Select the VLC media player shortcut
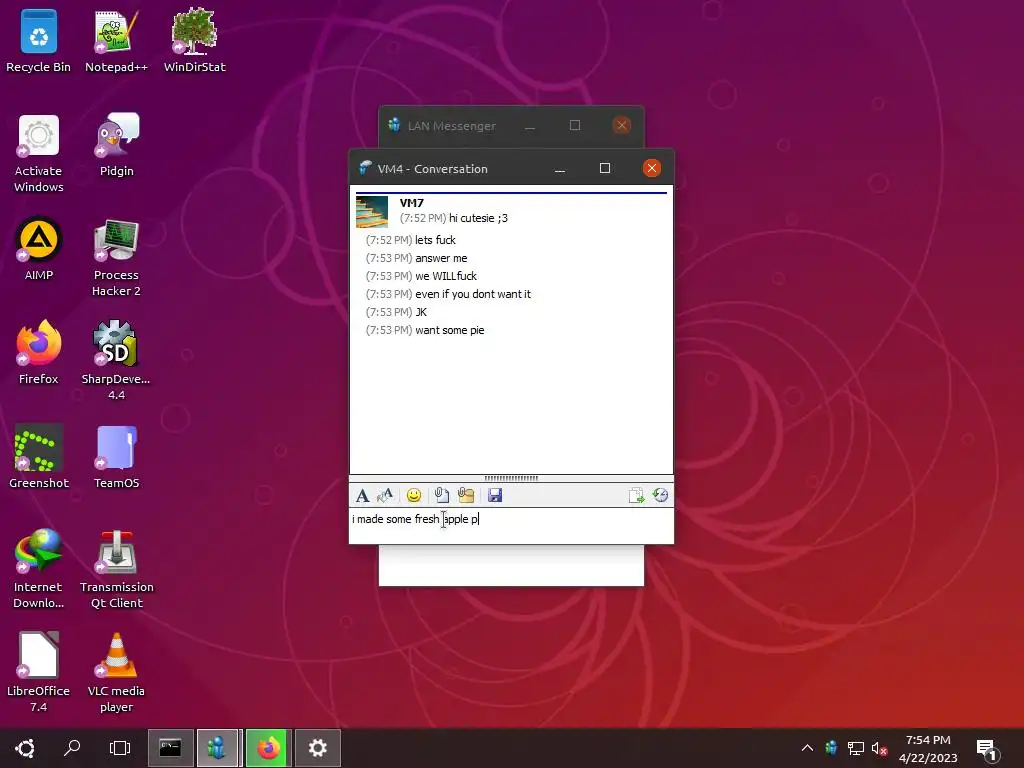 116,672
